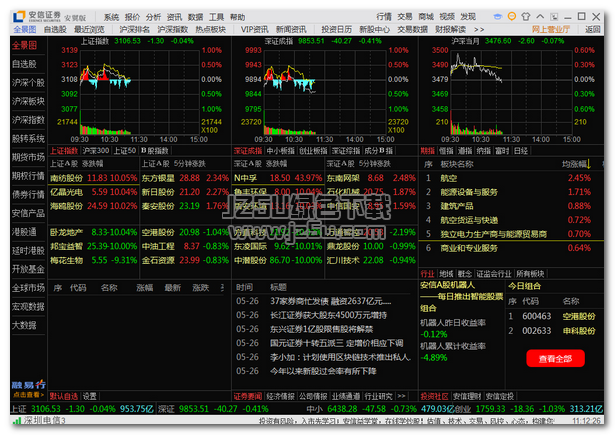The width and height of the screenshot is (615, 435).
Task: Click the green signal bars status icon
Action: (x=17, y=421)
